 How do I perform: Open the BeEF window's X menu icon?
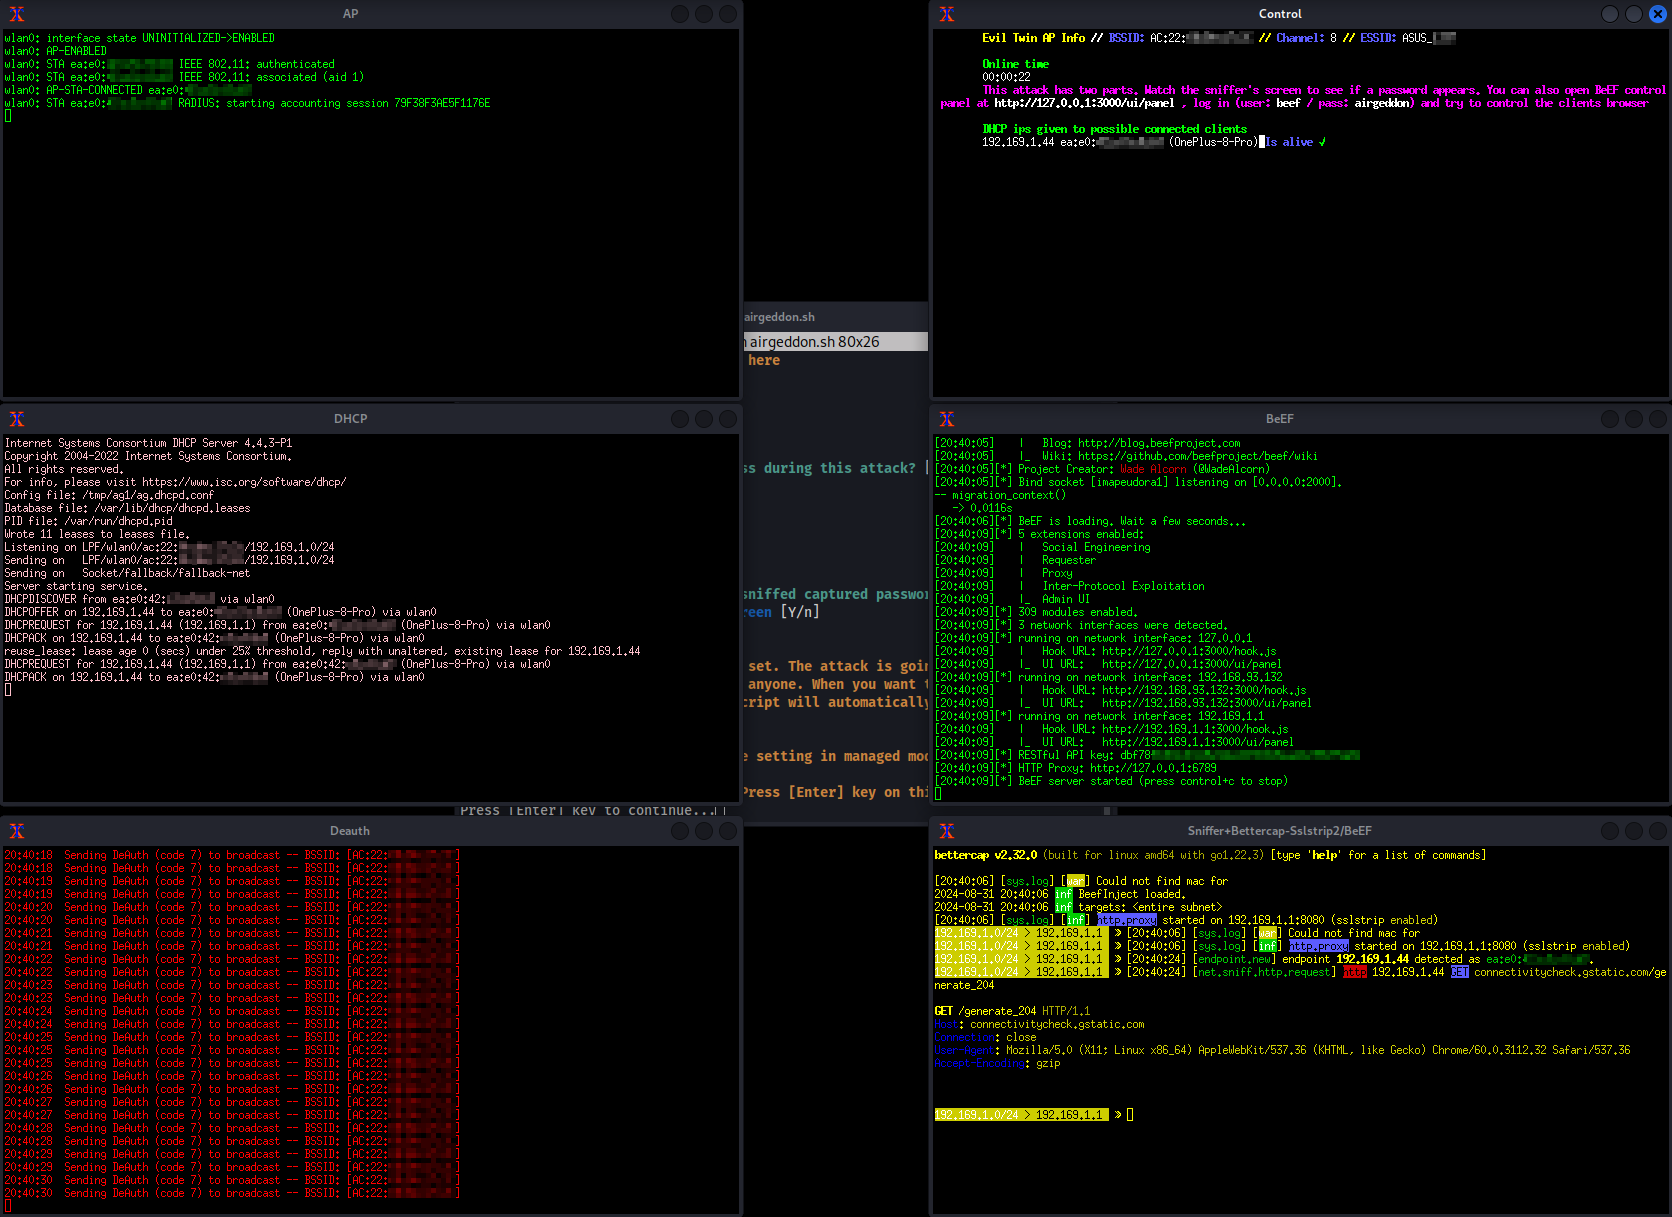pos(947,419)
